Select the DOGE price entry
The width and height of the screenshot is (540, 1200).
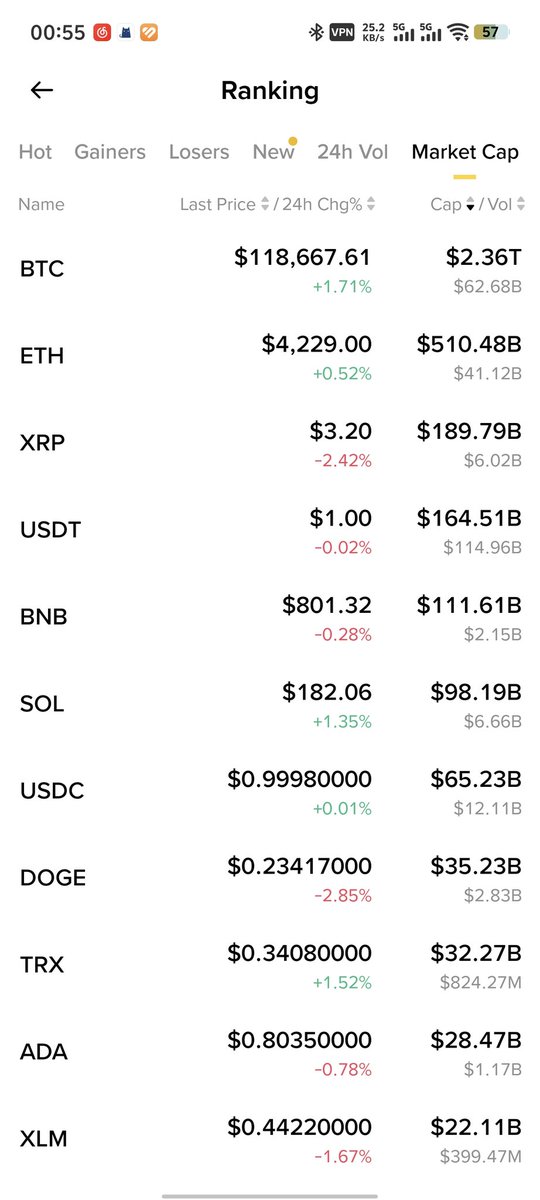click(299, 865)
